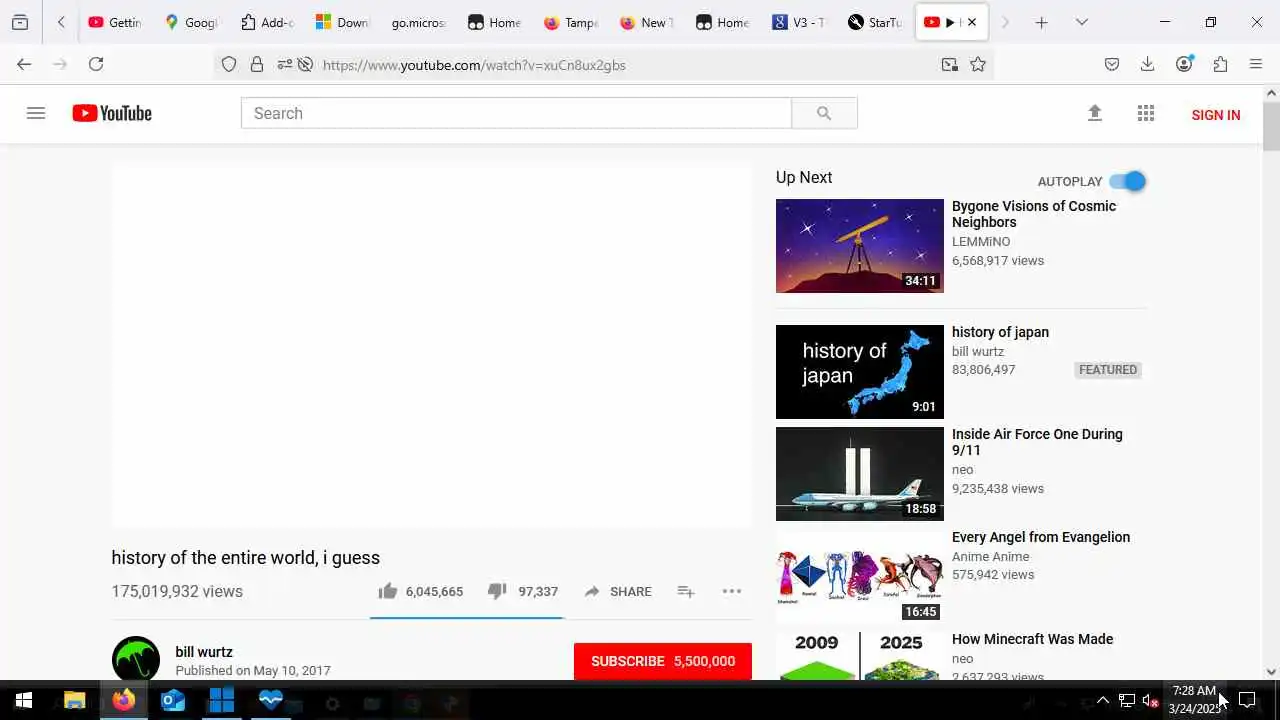Screen dimensions: 1280x720
Task: Open Bygone Visions of Cosmic Neighbors title
Action: [x=1034, y=214]
